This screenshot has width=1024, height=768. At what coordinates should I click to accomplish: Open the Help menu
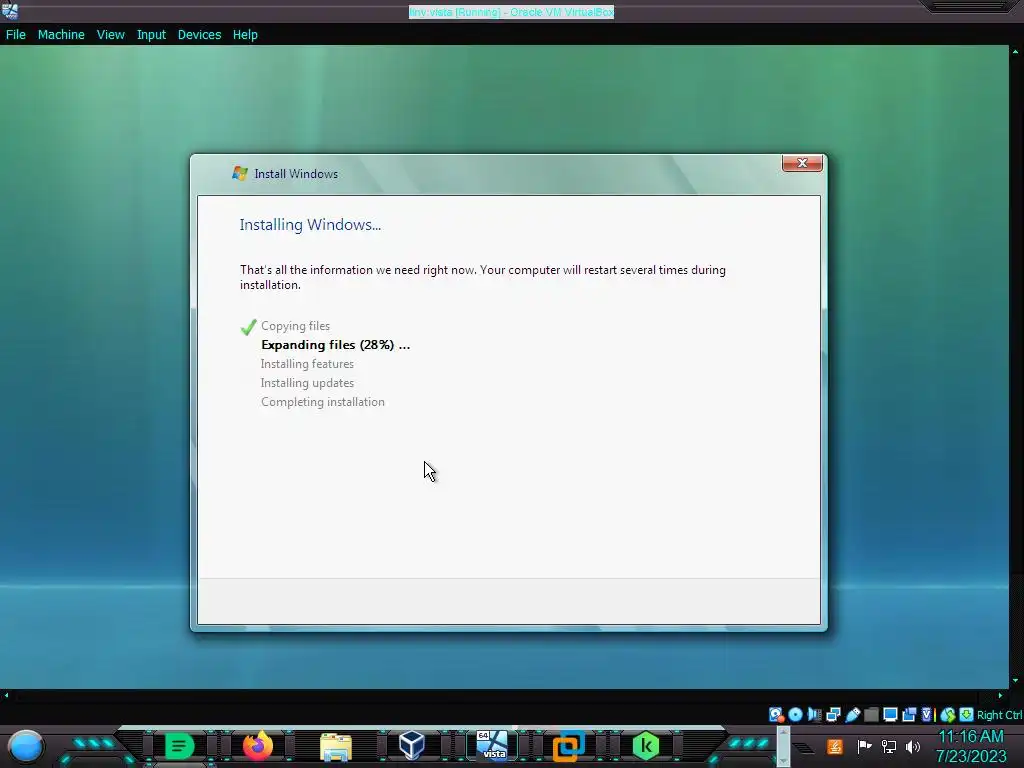tap(245, 35)
